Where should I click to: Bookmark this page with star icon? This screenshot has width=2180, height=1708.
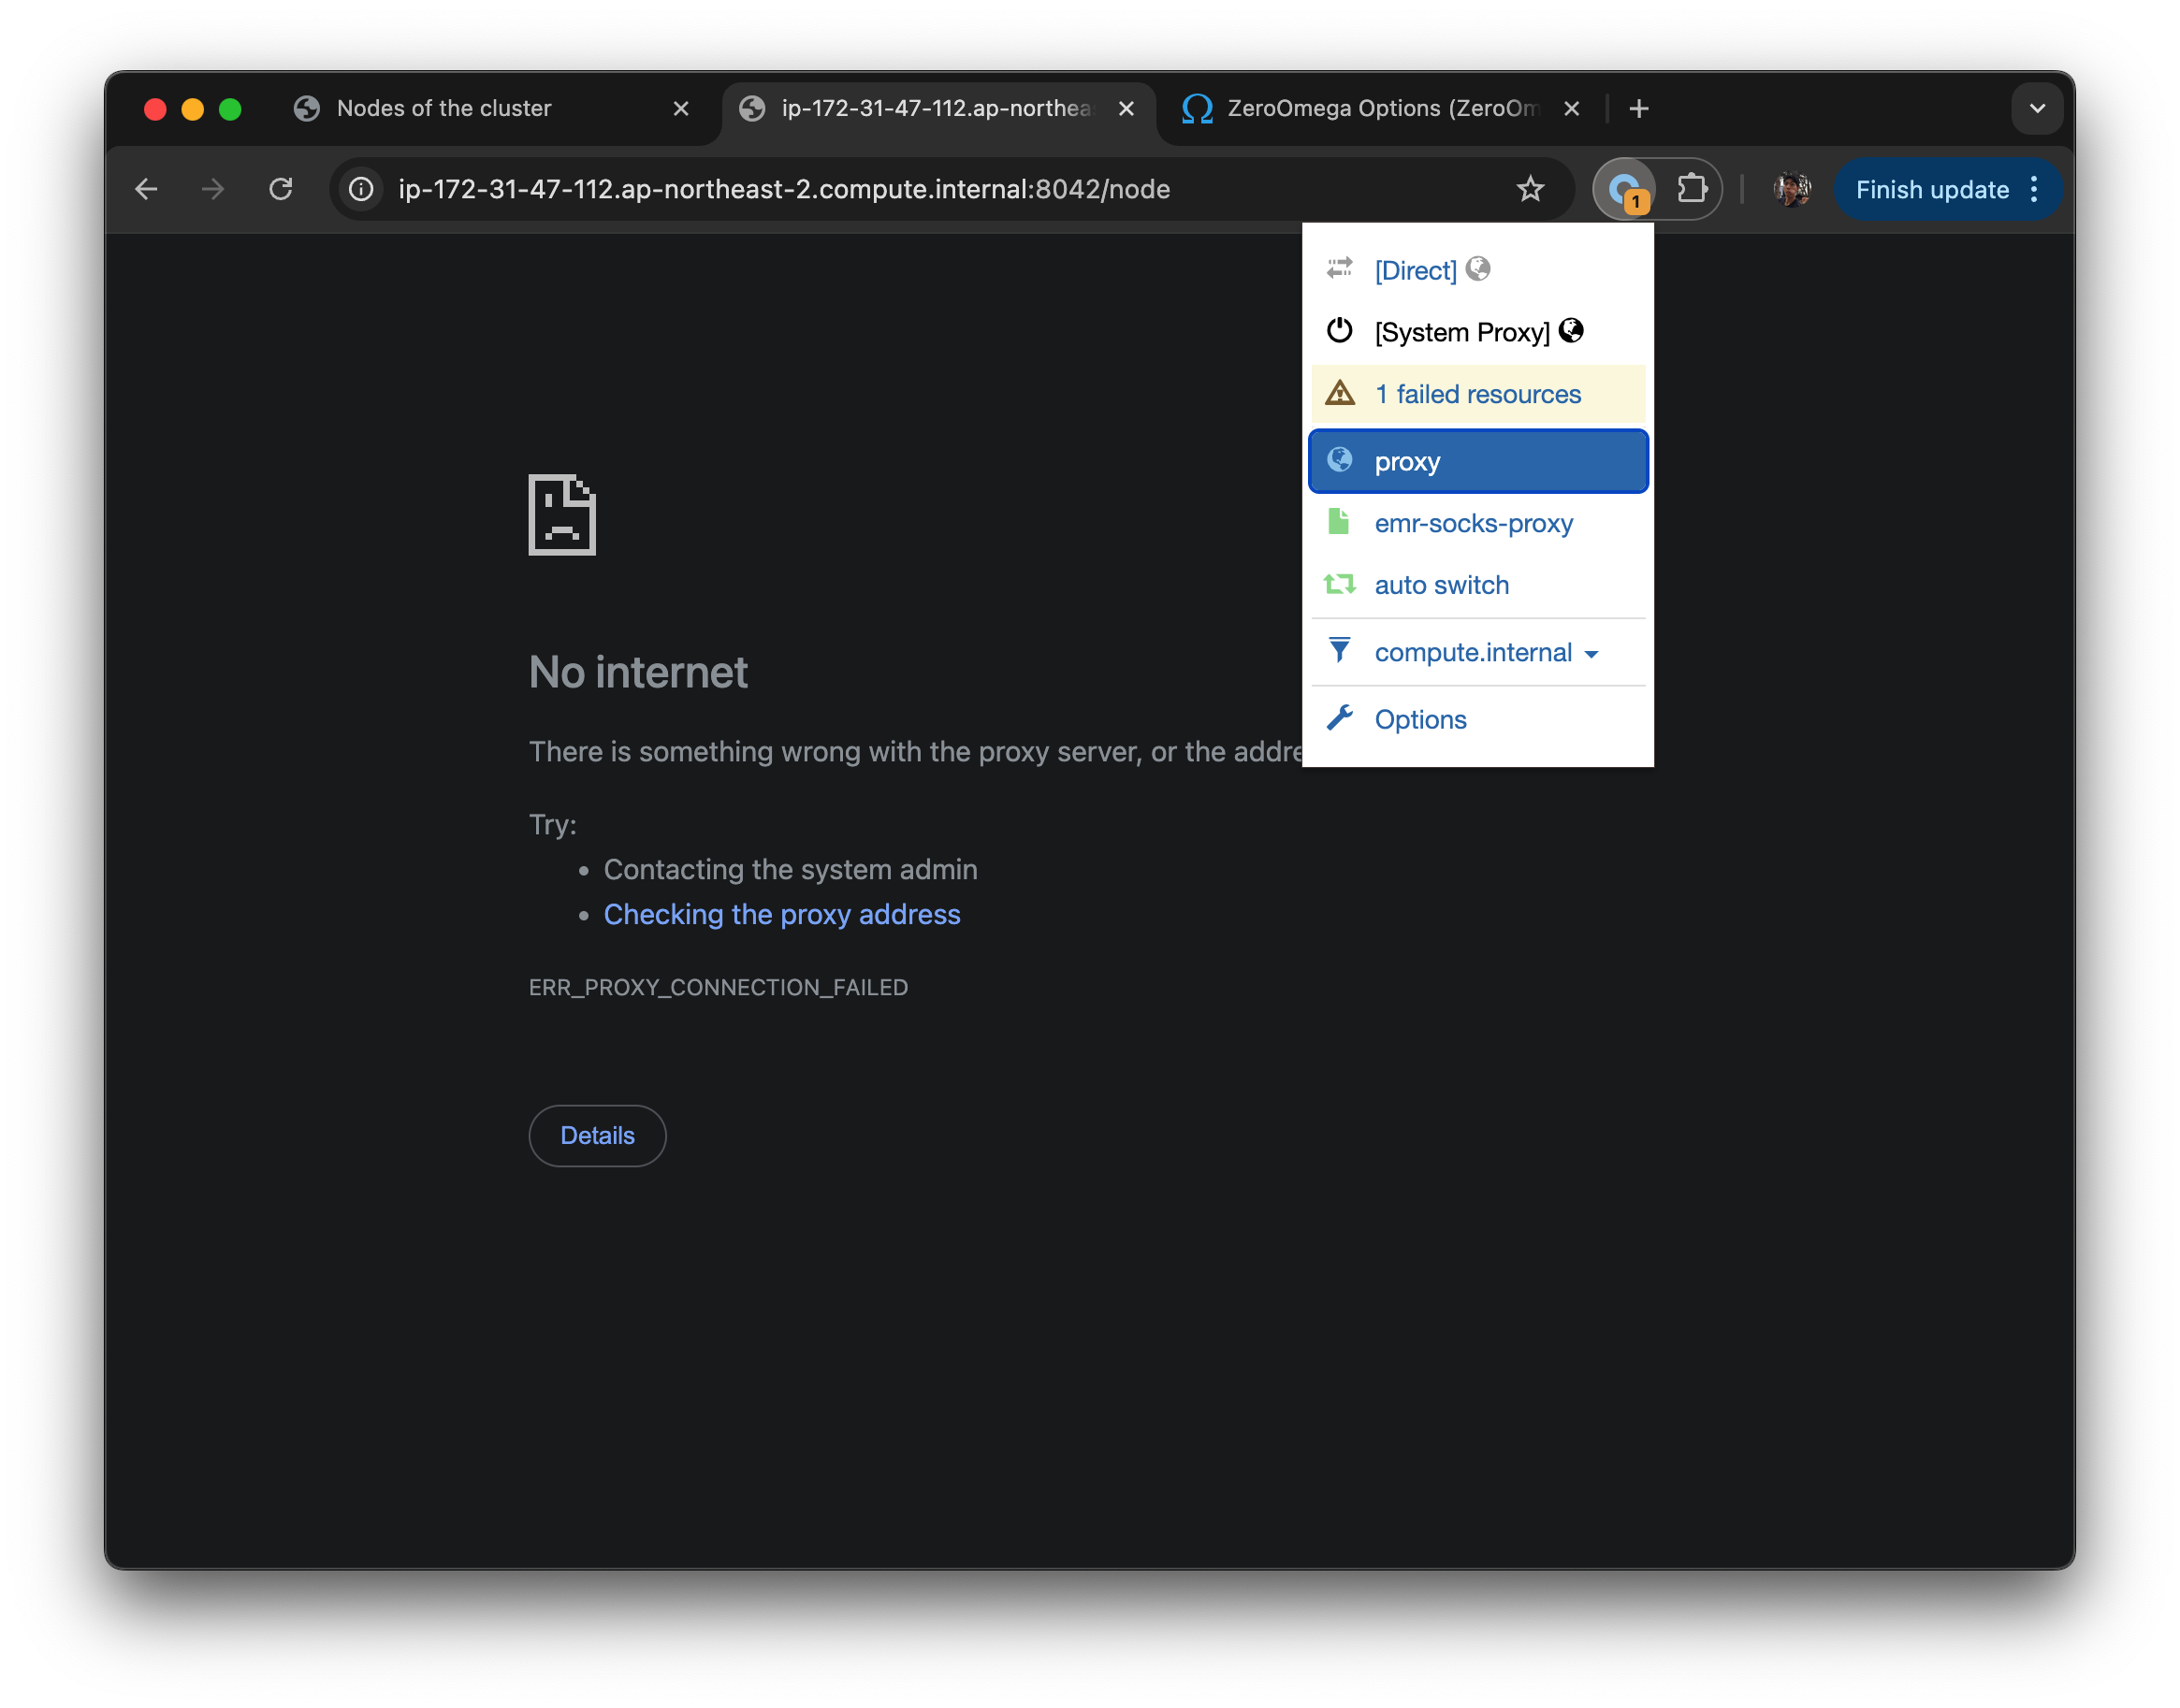pos(1530,189)
